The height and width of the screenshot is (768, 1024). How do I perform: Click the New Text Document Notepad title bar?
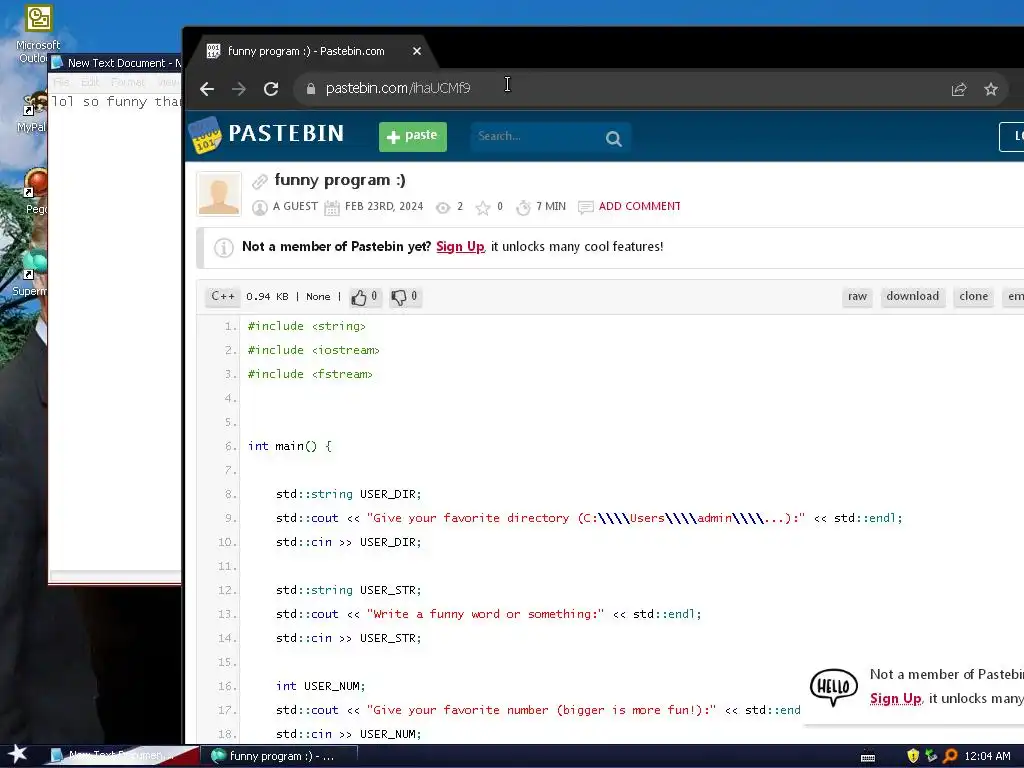(116, 63)
